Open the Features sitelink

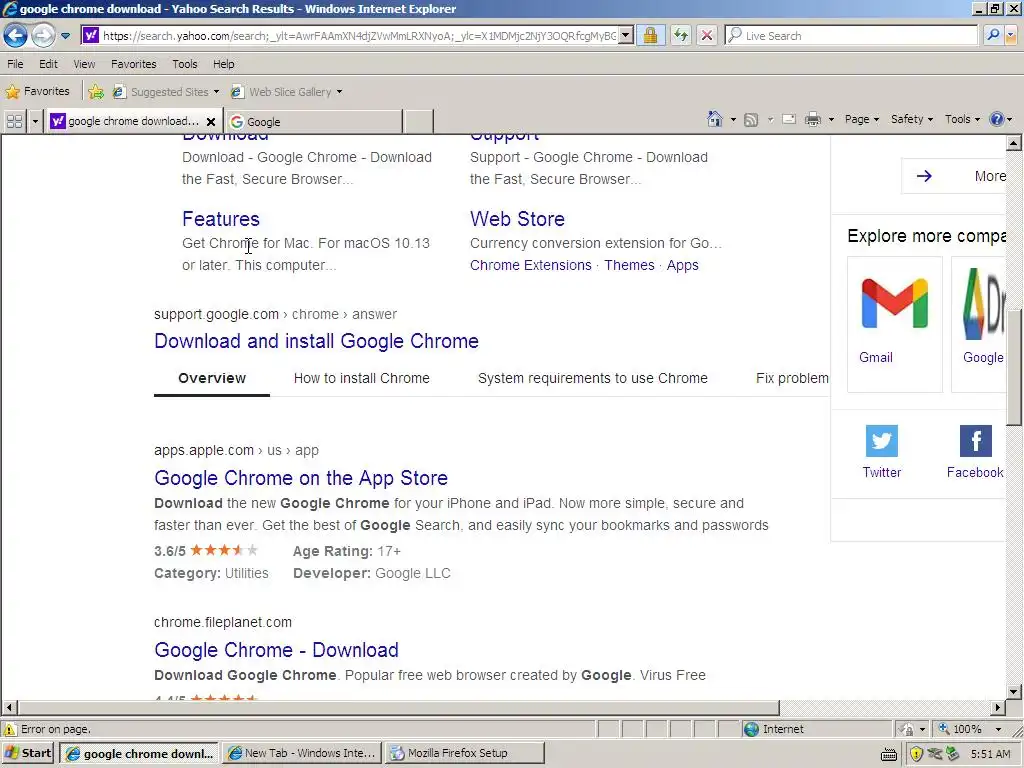click(x=221, y=219)
